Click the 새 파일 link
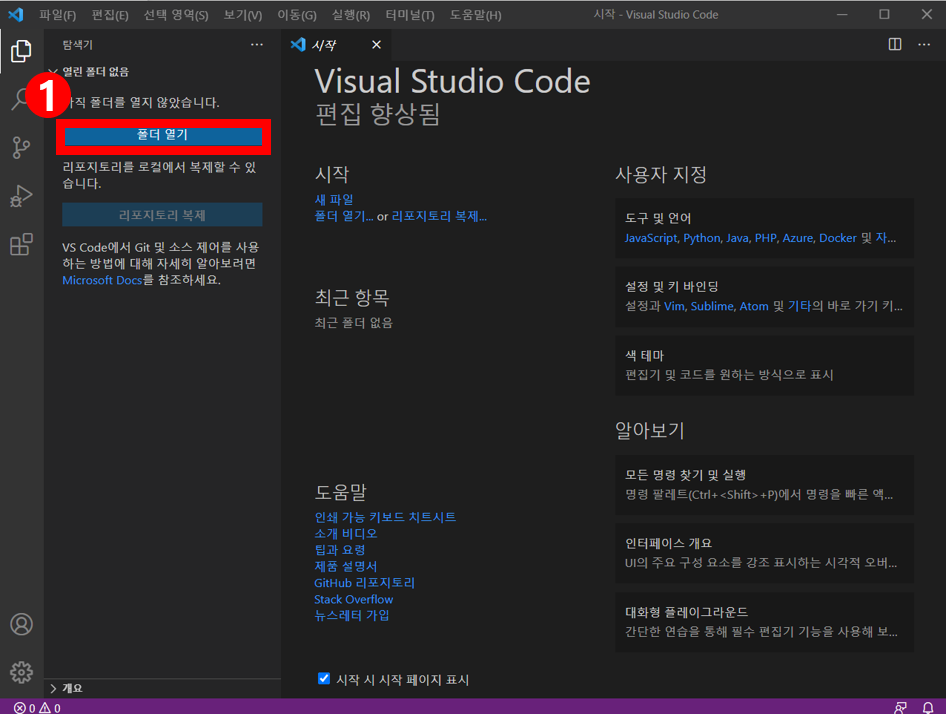 click(x=334, y=200)
